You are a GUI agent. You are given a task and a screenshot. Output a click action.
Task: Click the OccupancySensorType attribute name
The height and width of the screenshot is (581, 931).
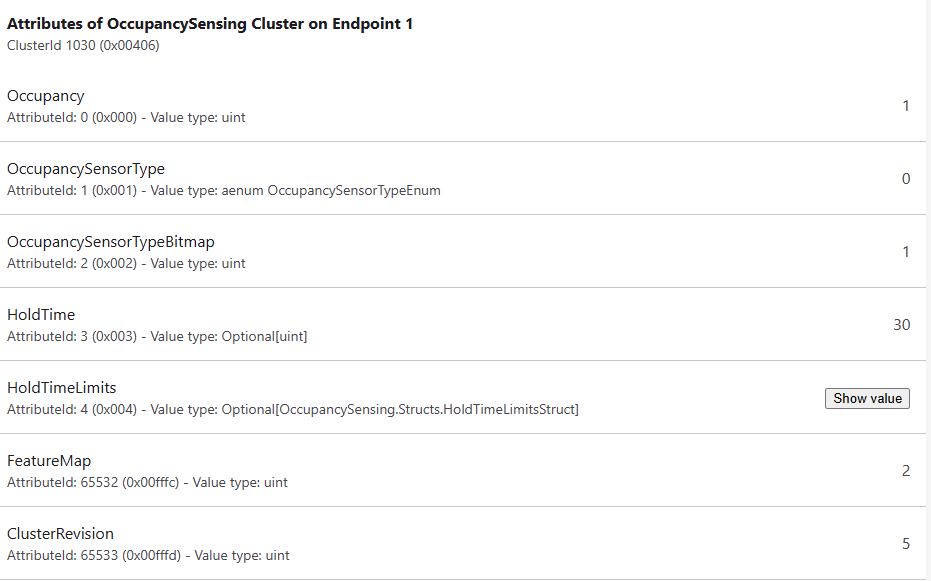click(x=86, y=169)
